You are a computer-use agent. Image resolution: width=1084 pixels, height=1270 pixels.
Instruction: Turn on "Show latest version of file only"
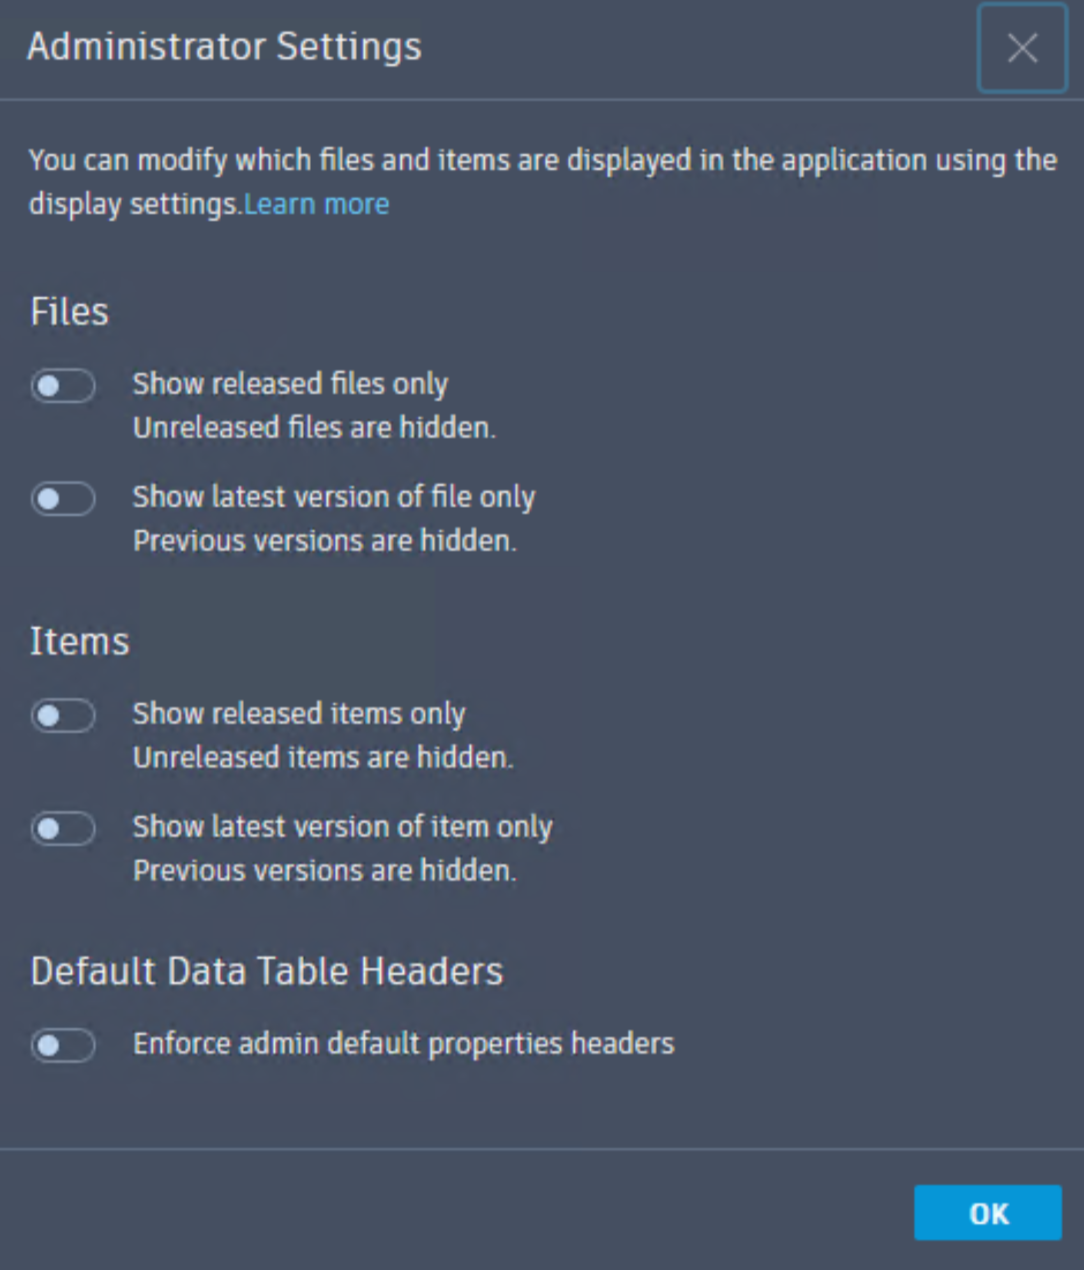coord(63,499)
